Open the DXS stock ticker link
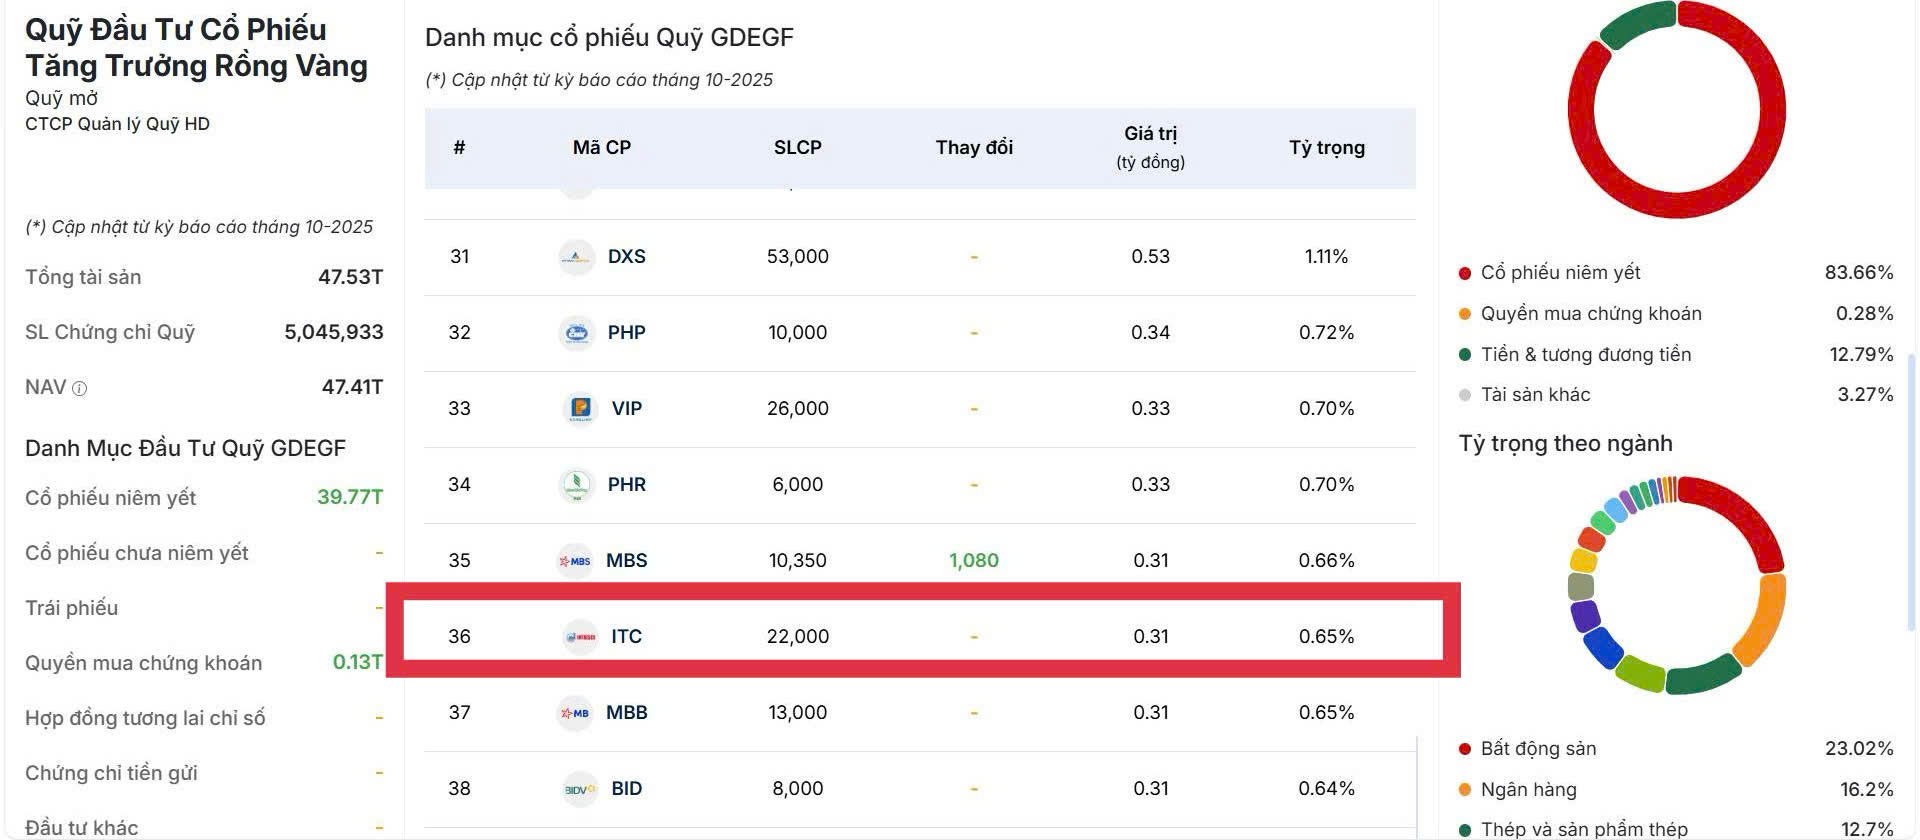This screenshot has height=840, width=1920. pyautogui.click(x=627, y=257)
